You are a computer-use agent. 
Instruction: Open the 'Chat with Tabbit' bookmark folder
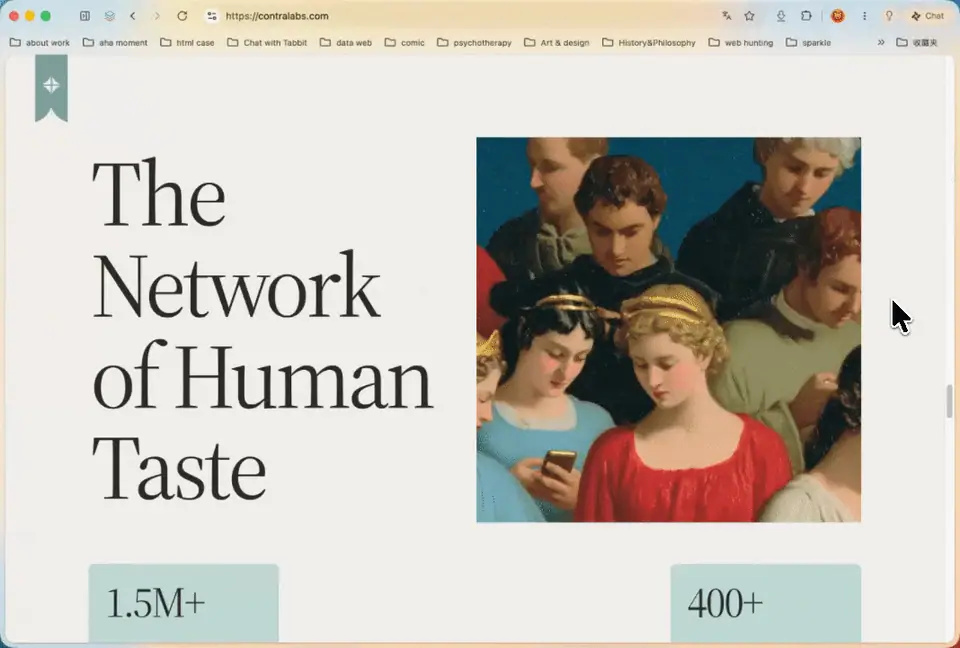(267, 42)
